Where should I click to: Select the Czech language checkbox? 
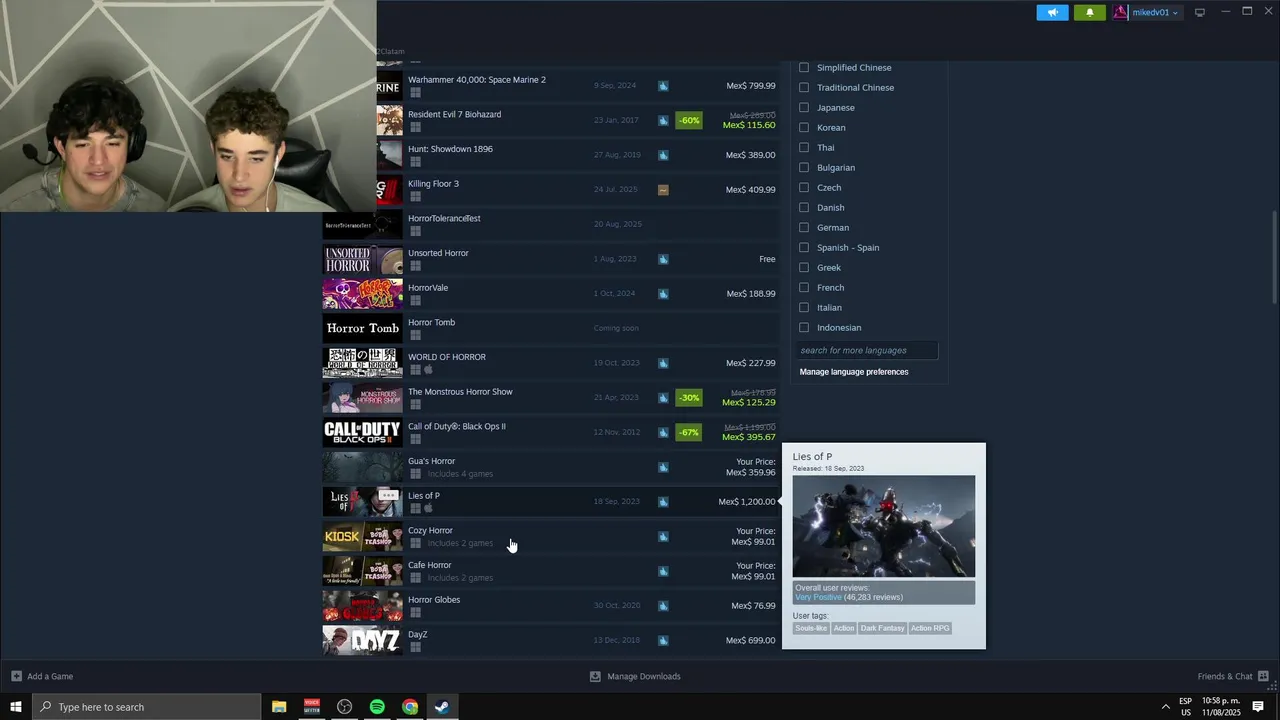[804, 187]
